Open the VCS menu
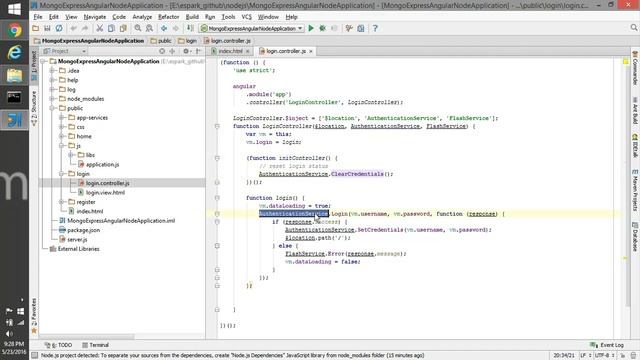The height and width of the screenshot is (360, 640). click(x=247, y=17)
